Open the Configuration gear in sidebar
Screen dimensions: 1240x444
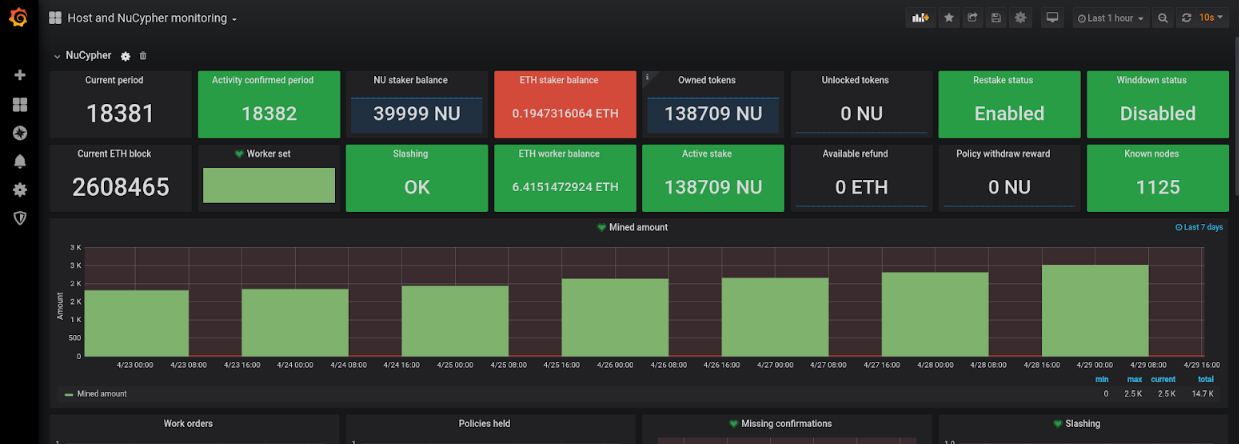pyautogui.click(x=19, y=189)
